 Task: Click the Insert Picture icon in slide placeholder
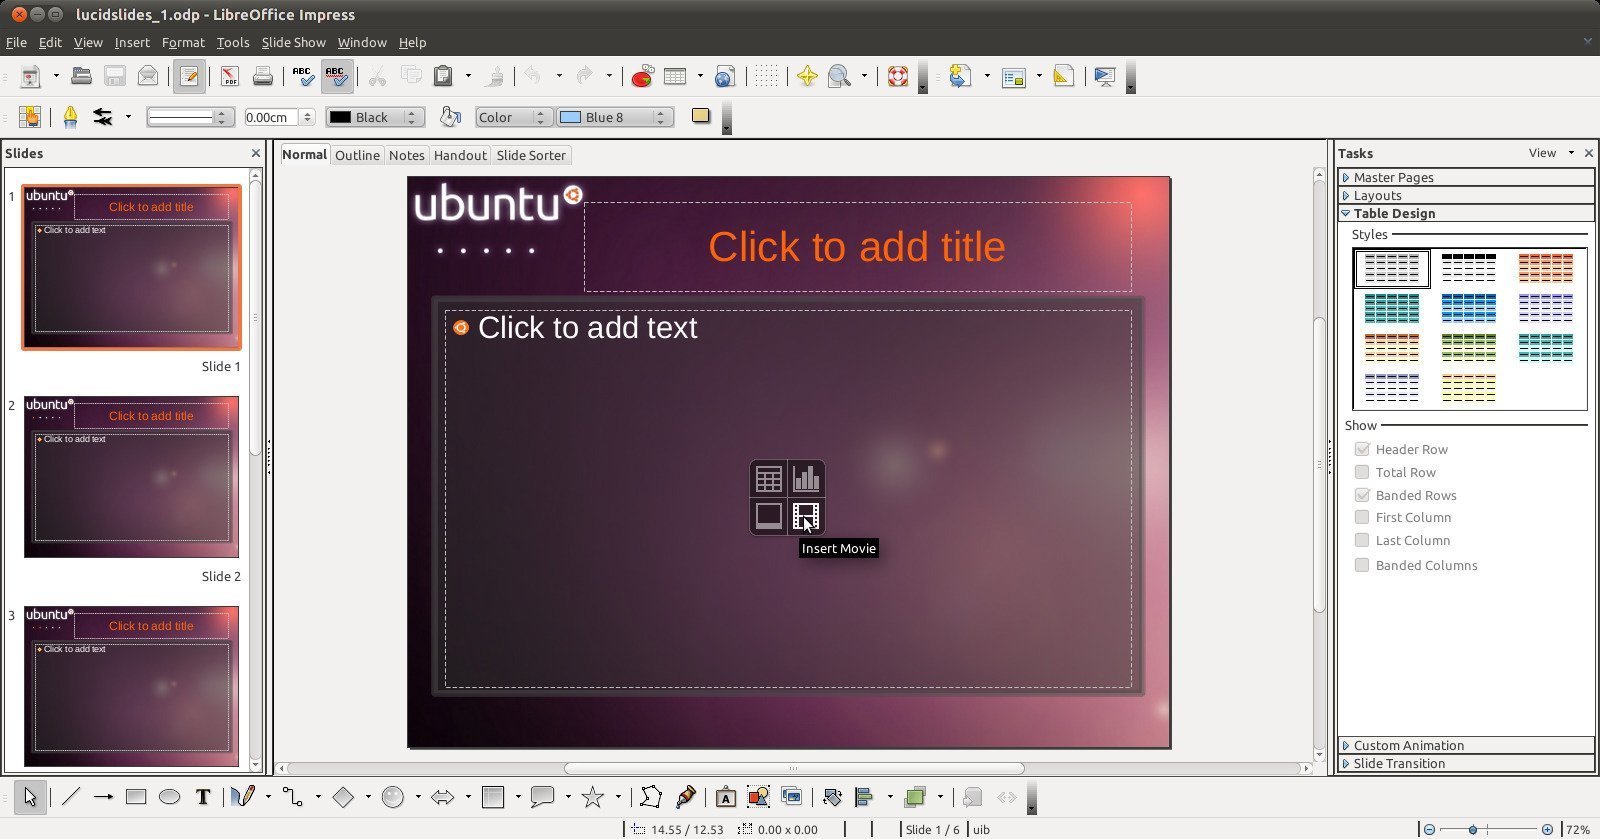coord(769,516)
